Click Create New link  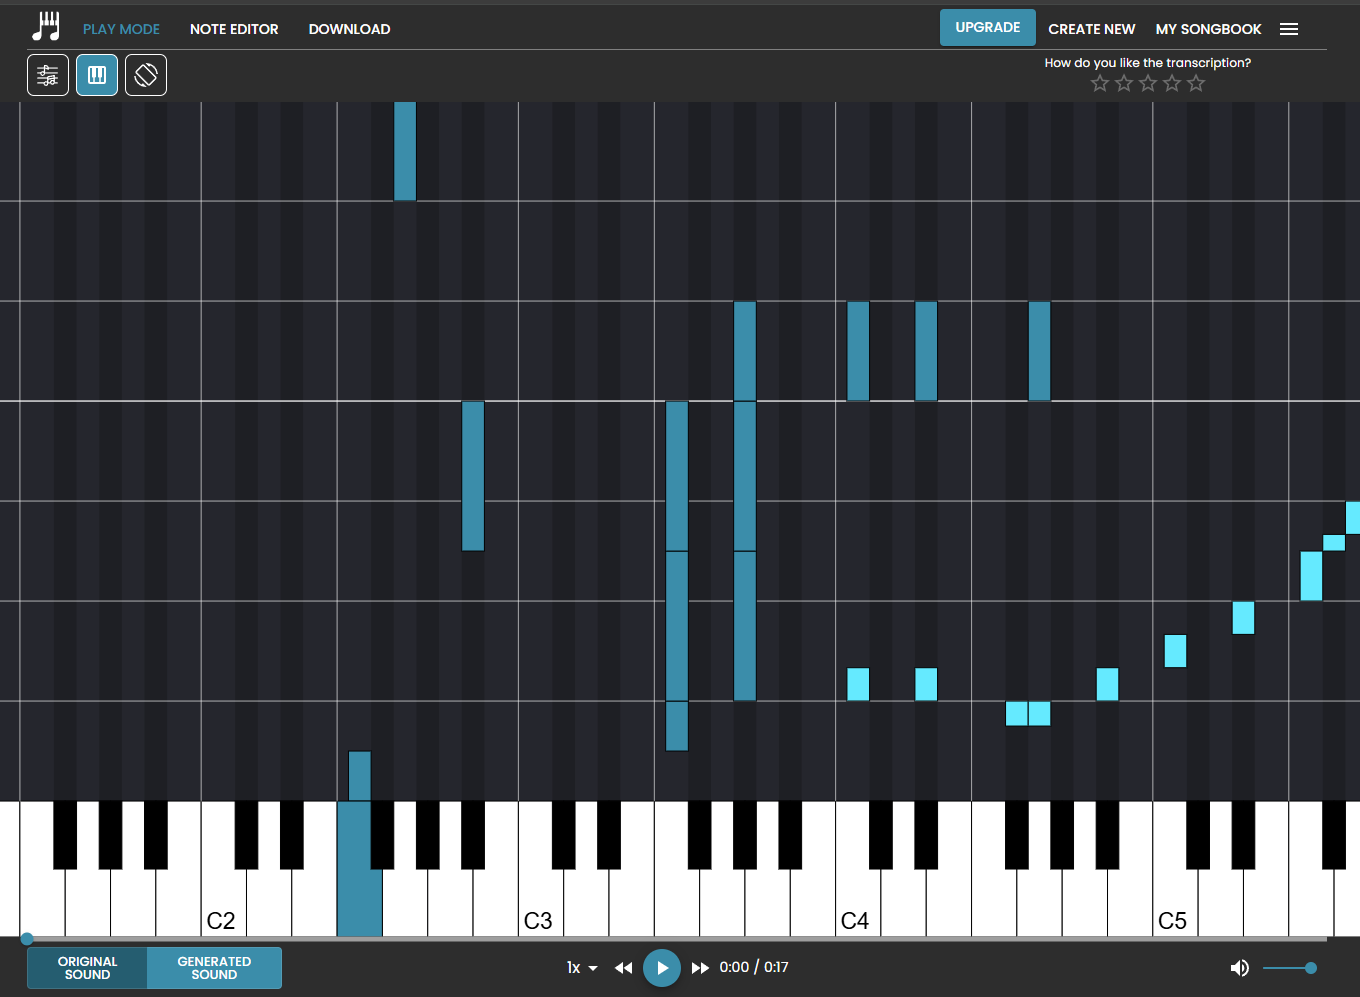[1091, 29]
